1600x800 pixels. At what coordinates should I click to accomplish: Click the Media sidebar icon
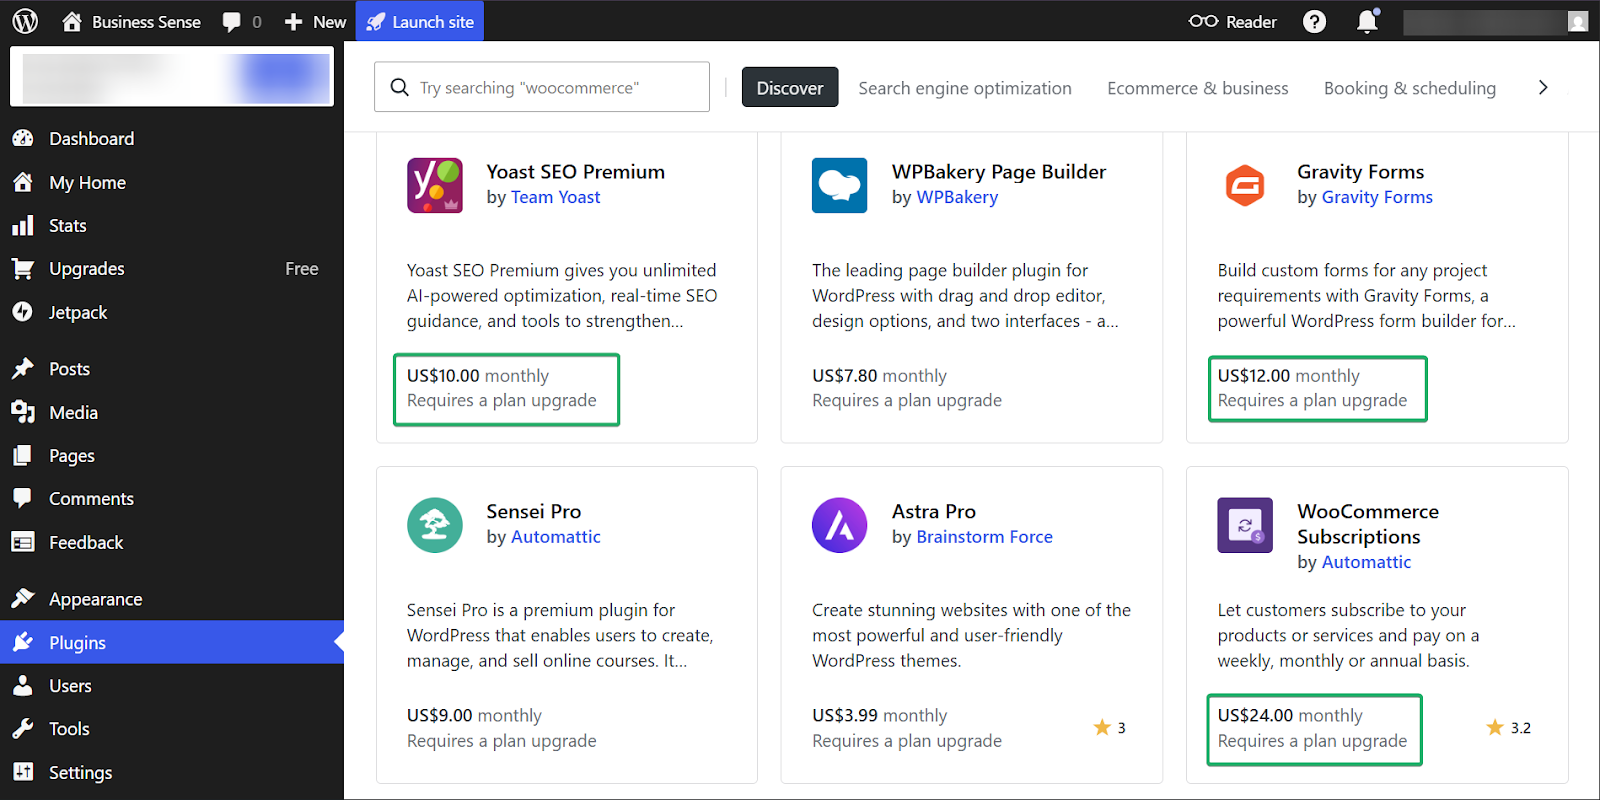coord(23,412)
